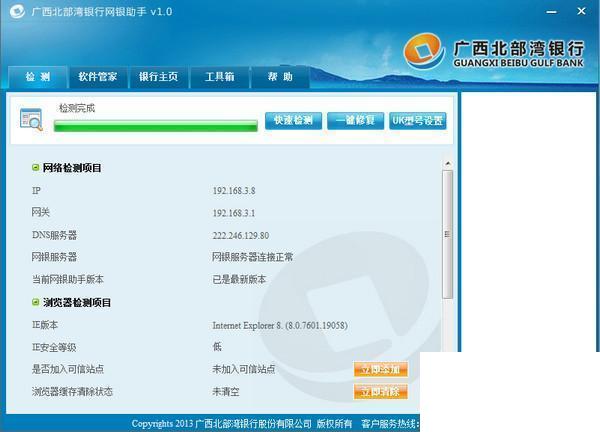Click the 是否加入可信站点 label
Viewport: 600px width, 432px height.
[68, 369]
